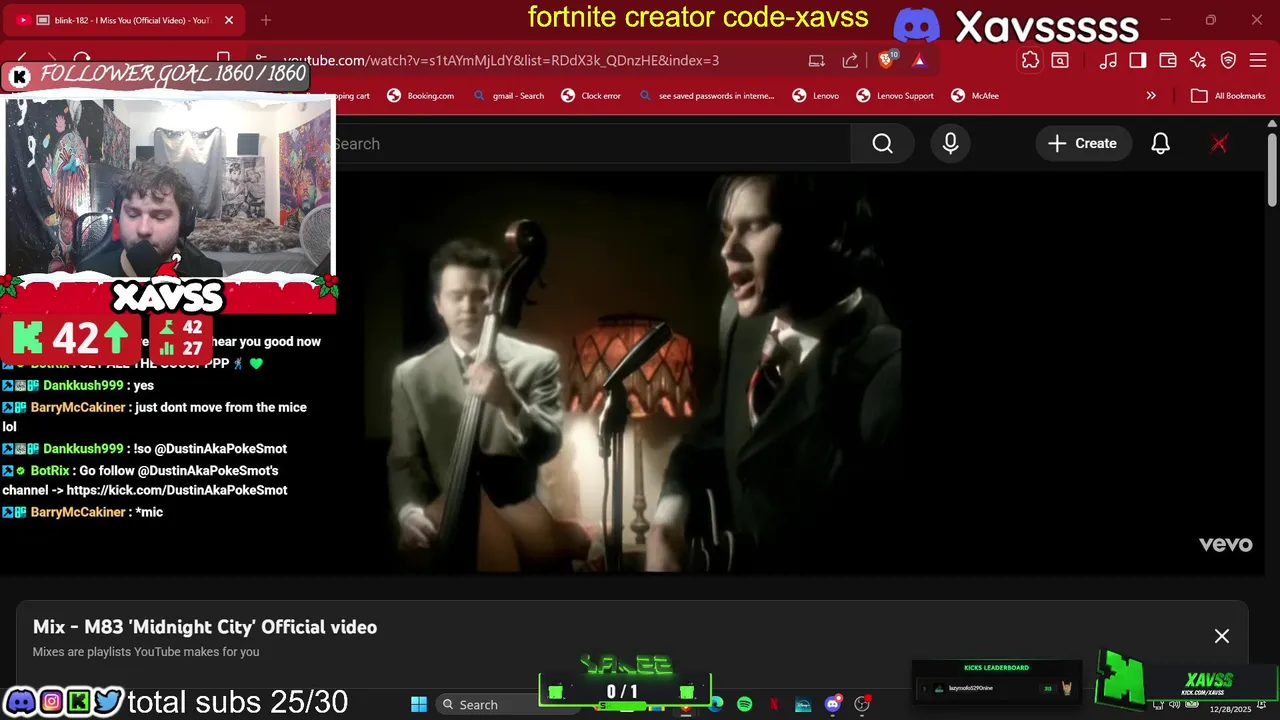Image resolution: width=1280 pixels, height=720 pixels.
Task: Open the Clock error bookmark
Action: tap(591, 96)
